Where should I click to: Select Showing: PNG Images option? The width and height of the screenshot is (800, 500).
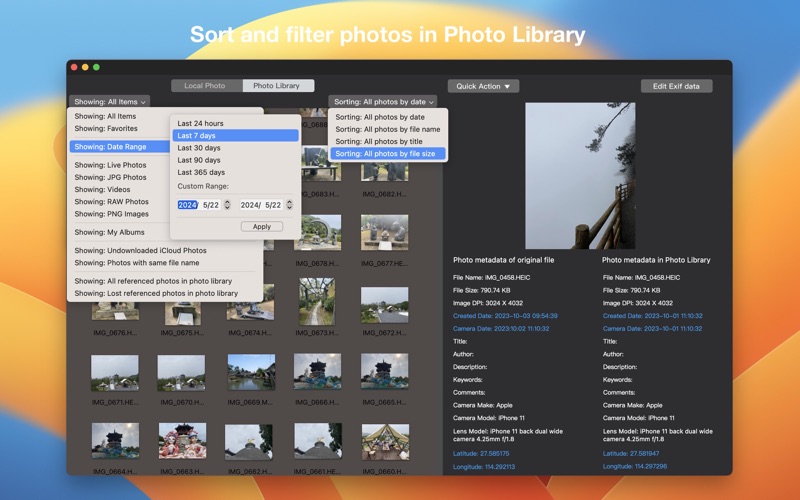point(111,214)
